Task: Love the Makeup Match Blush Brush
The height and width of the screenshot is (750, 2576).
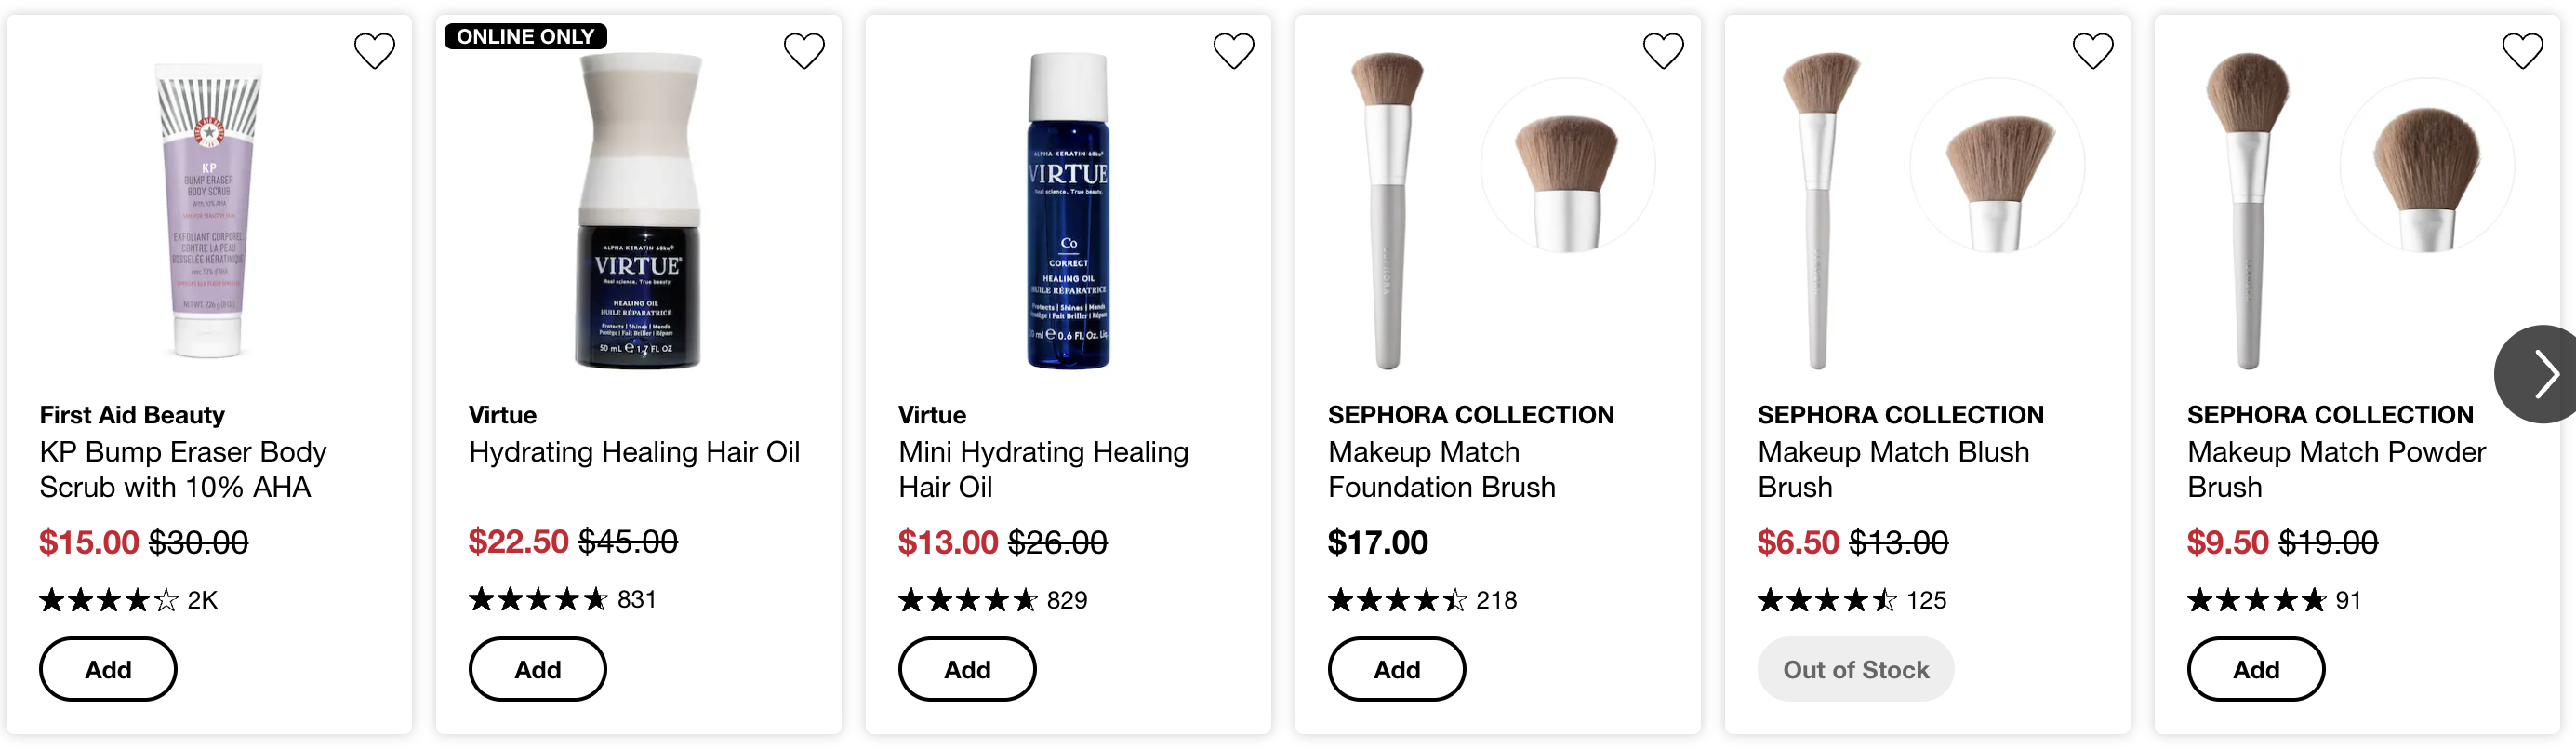Action: tap(2093, 51)
